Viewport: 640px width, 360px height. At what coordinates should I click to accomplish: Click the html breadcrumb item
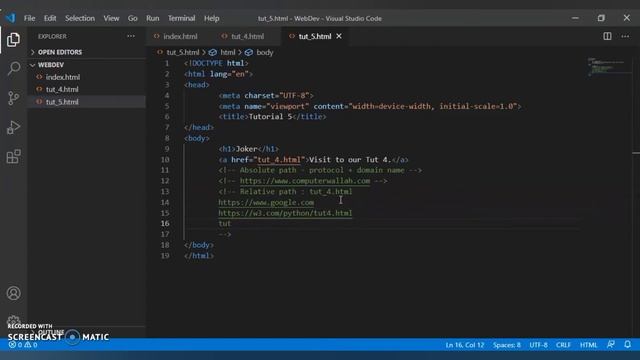point(228,52)
